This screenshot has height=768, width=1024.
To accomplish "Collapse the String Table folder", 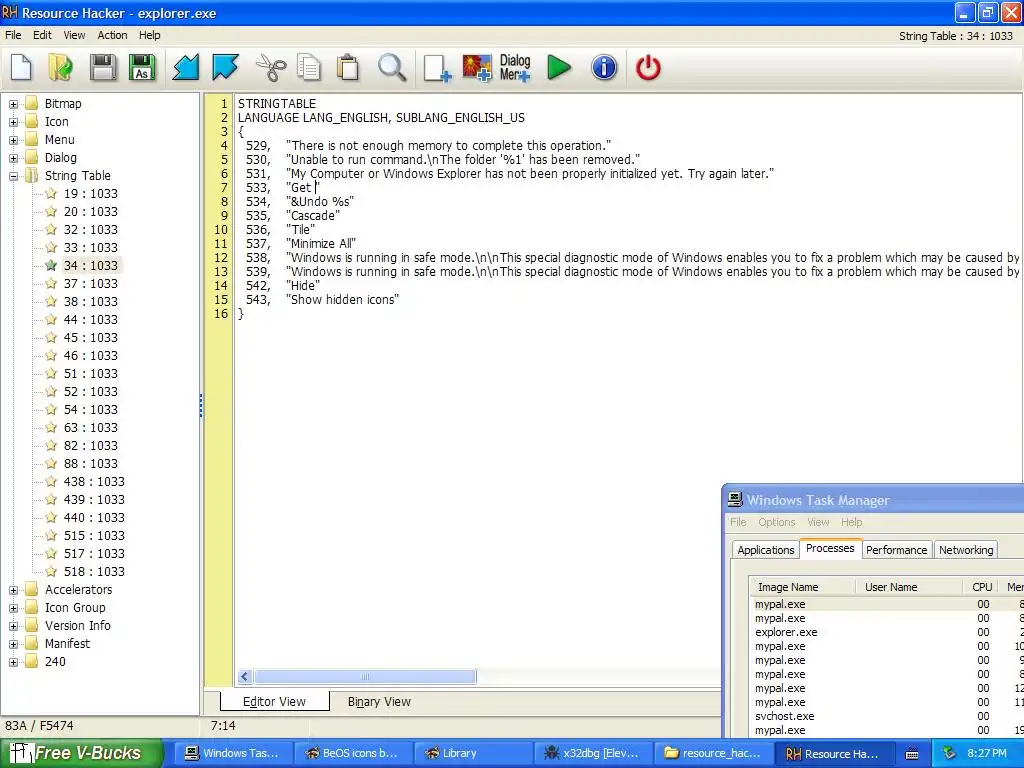I will click(13, 176).
